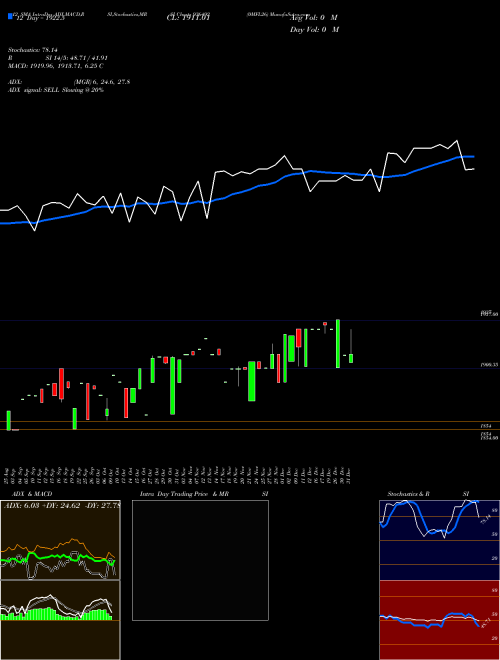The image size is (500, 660).
Task: Click the blue SMA line's right end
Action: (x=474, y=157)
